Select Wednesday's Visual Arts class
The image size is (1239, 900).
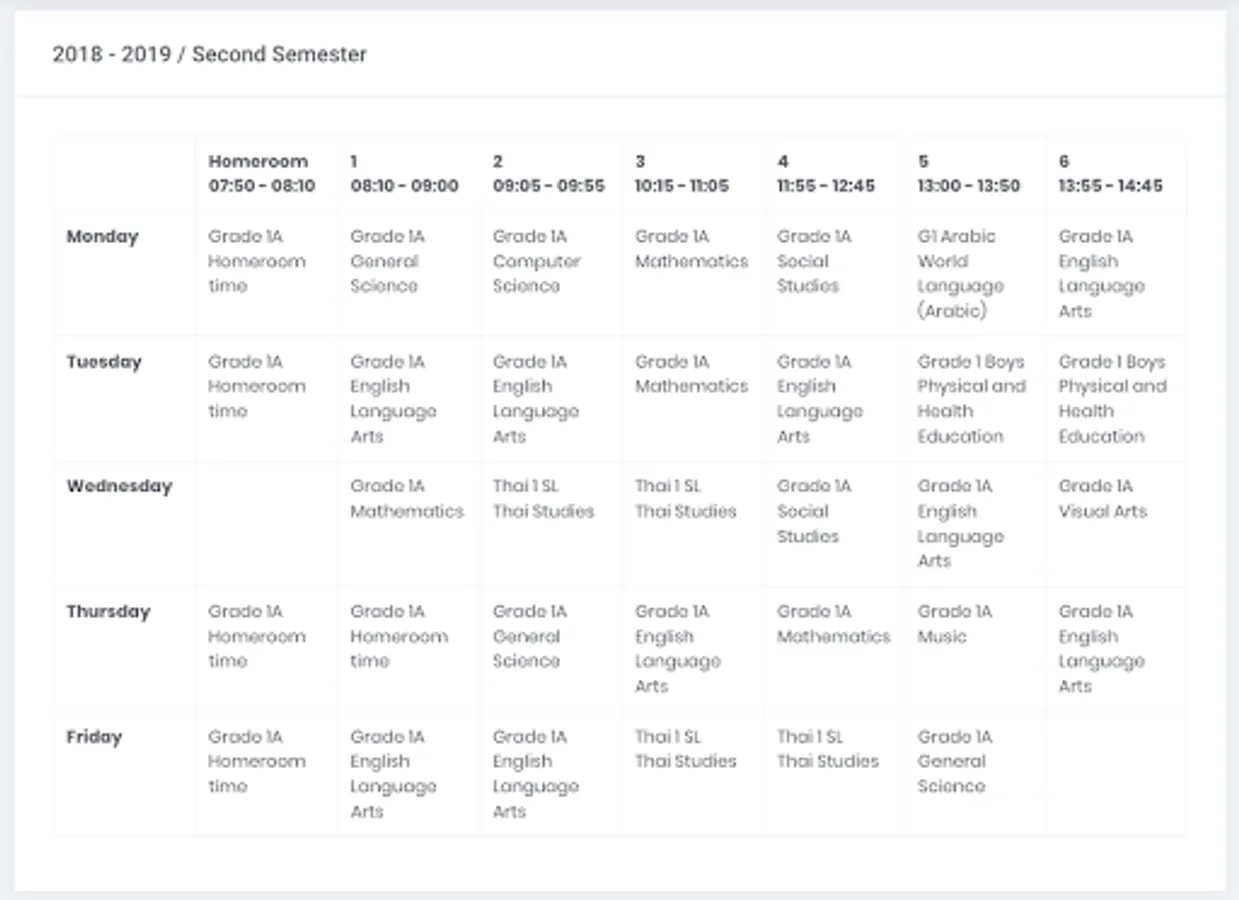tap(1102, 499)
